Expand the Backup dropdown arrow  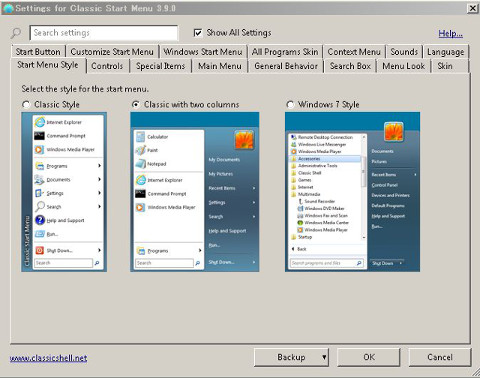point(324,357)
